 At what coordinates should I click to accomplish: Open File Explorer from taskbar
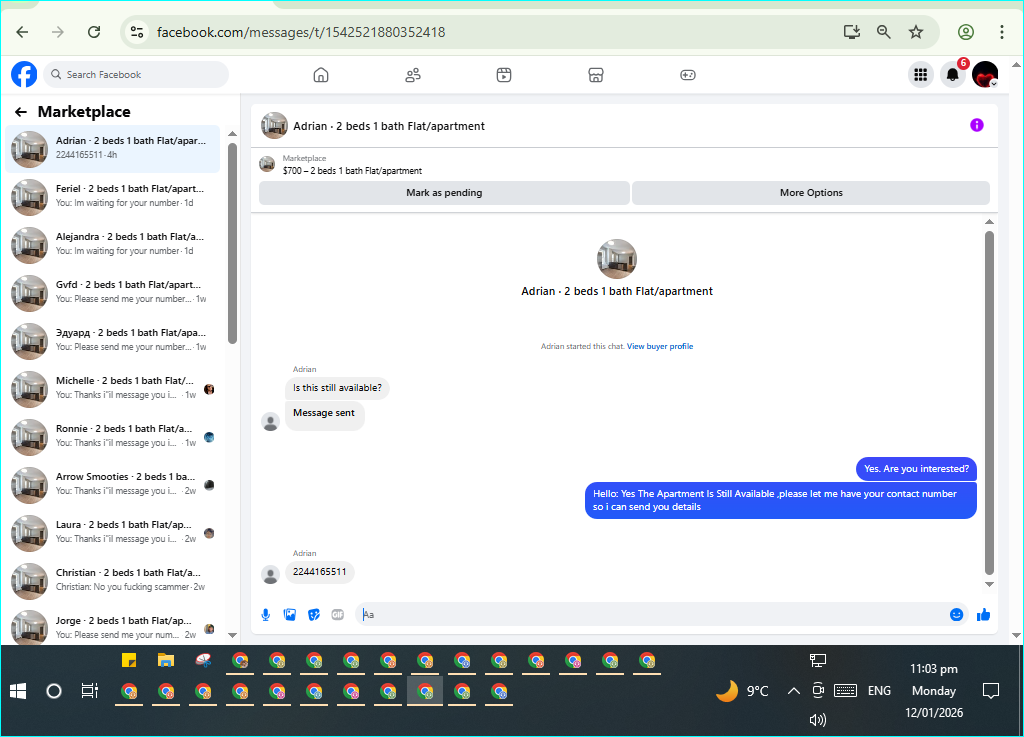point(166,660)
